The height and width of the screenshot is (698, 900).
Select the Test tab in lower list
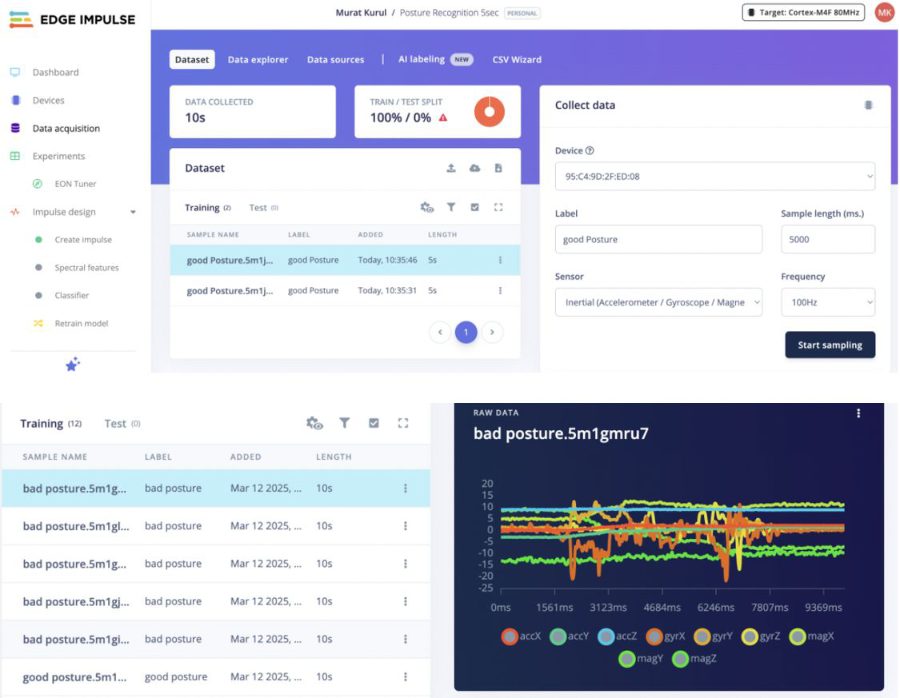[122, 424]
